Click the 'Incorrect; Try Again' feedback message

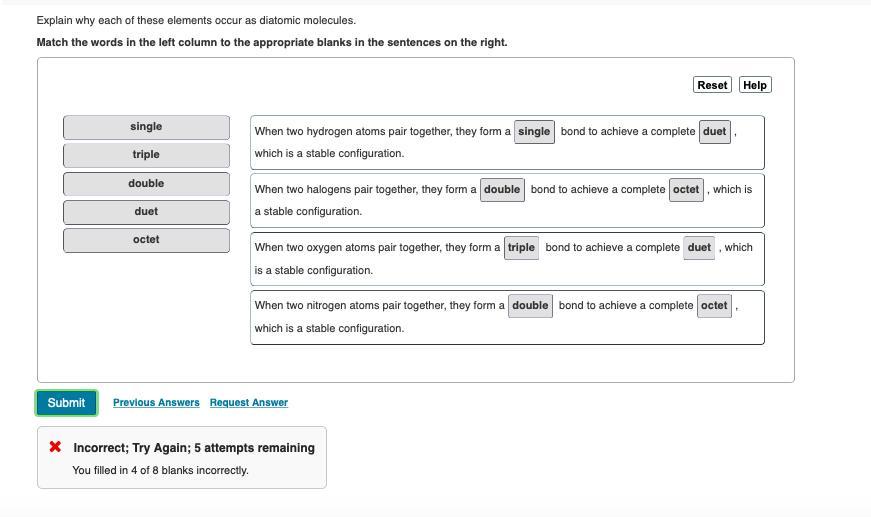point(194,448)
